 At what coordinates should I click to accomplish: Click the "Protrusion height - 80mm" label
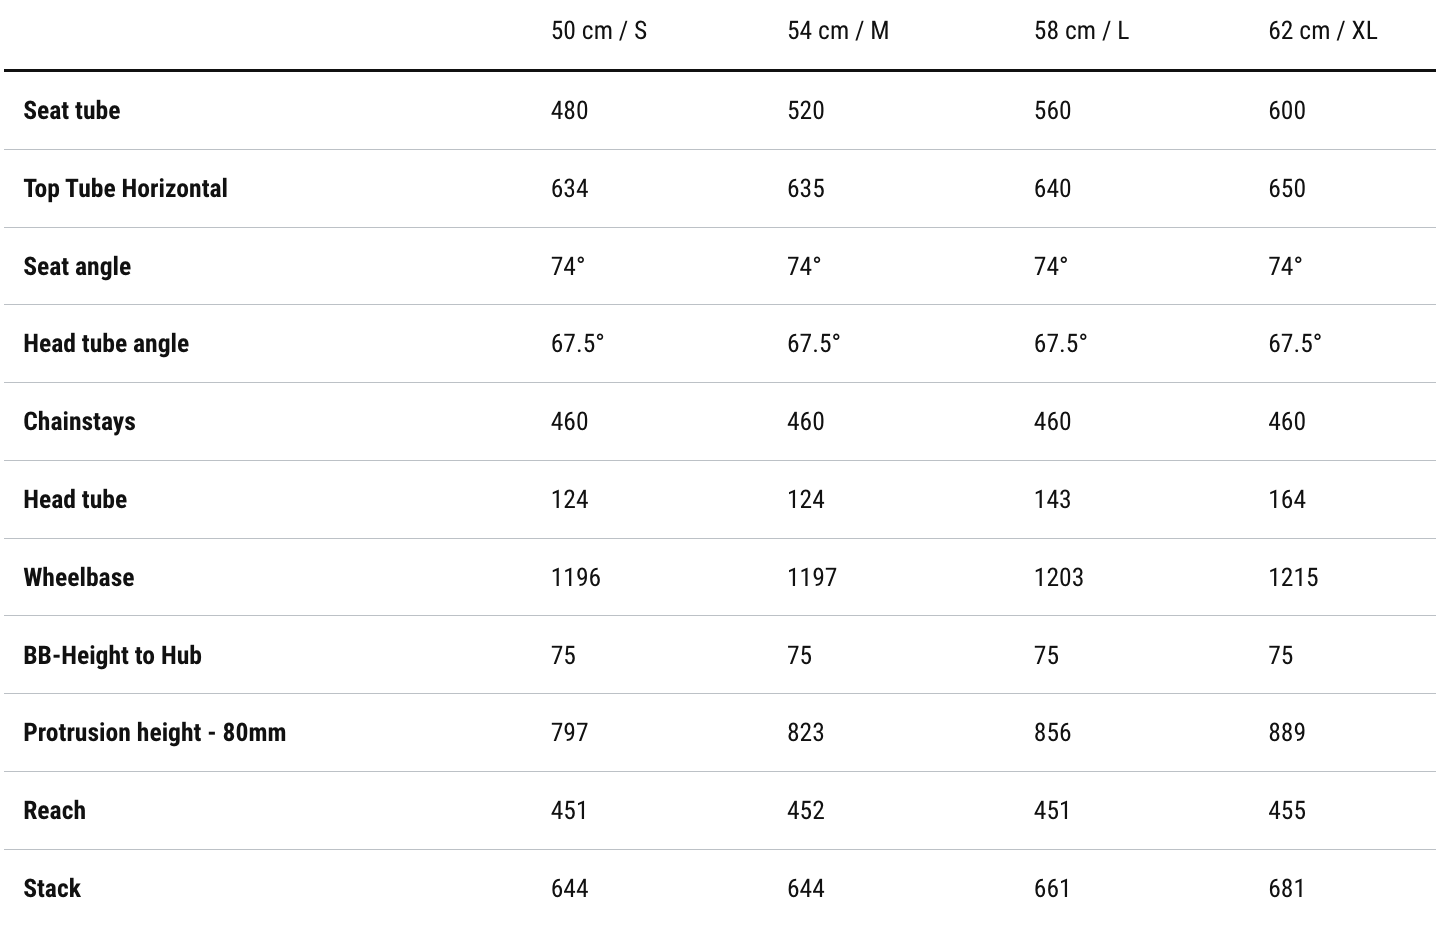click(154, 732)
